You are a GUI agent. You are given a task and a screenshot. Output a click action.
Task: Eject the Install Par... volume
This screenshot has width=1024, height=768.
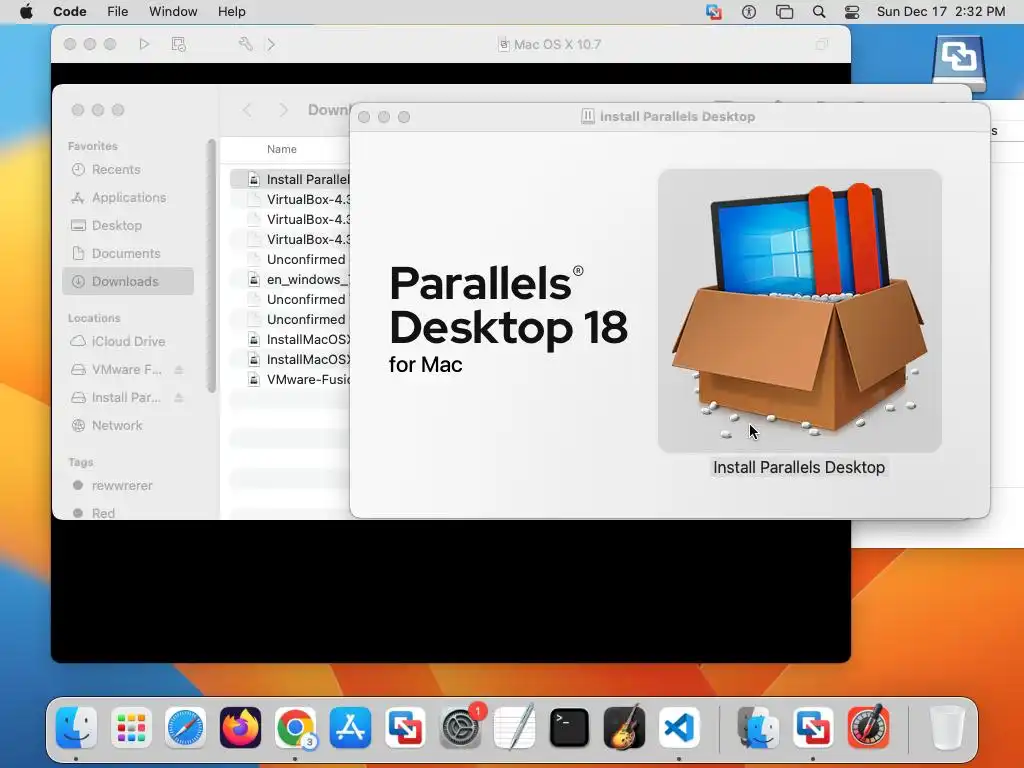(178, 398)
